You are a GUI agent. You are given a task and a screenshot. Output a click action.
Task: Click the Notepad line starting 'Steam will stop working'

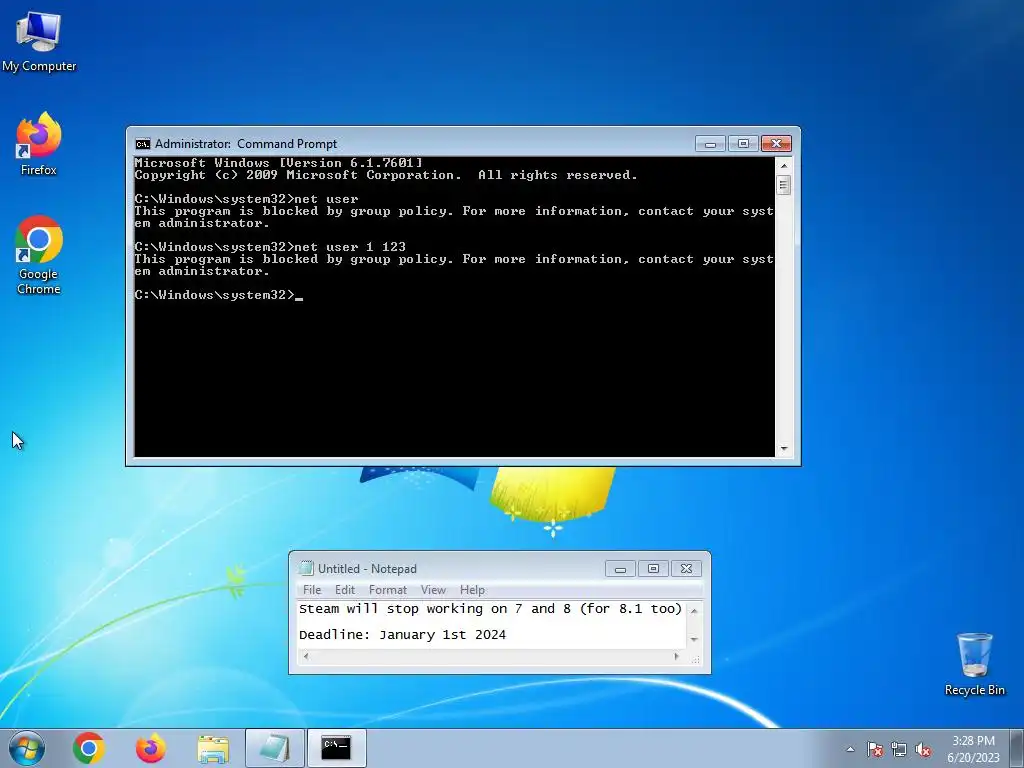[490, 609]
